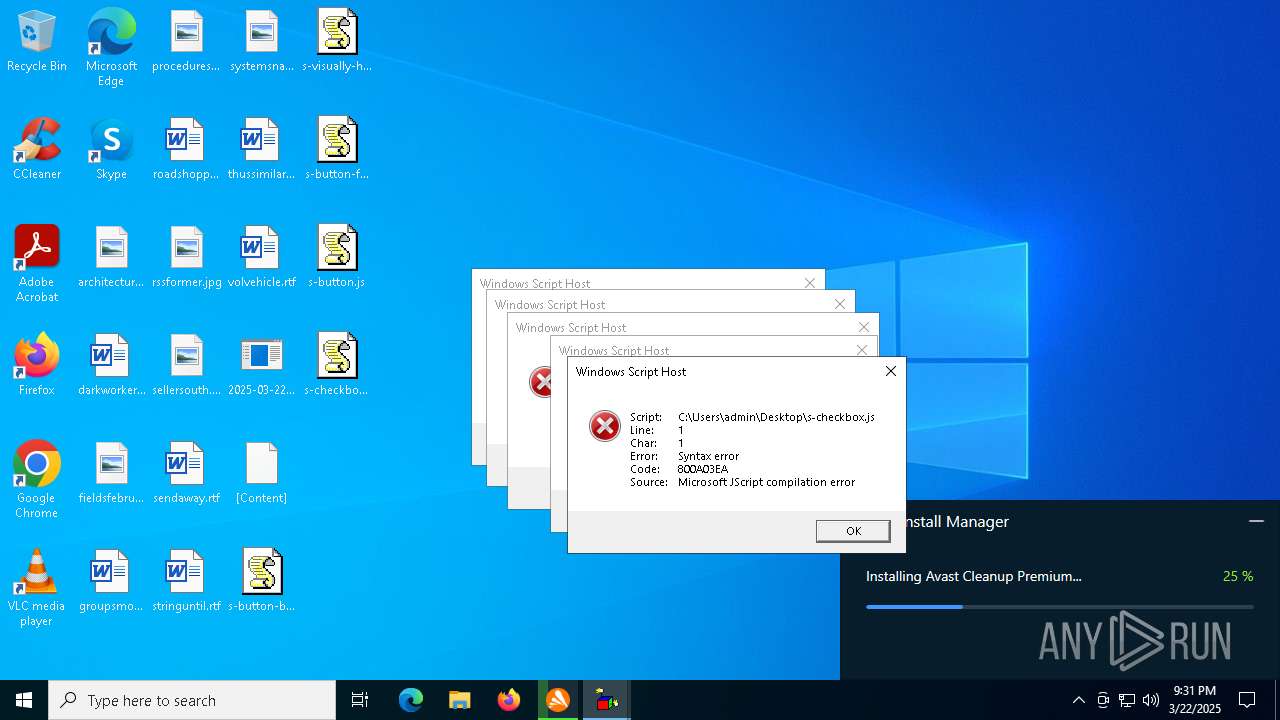
Task: Click the error code 800A03EA text
Action: tap(703, 469)
